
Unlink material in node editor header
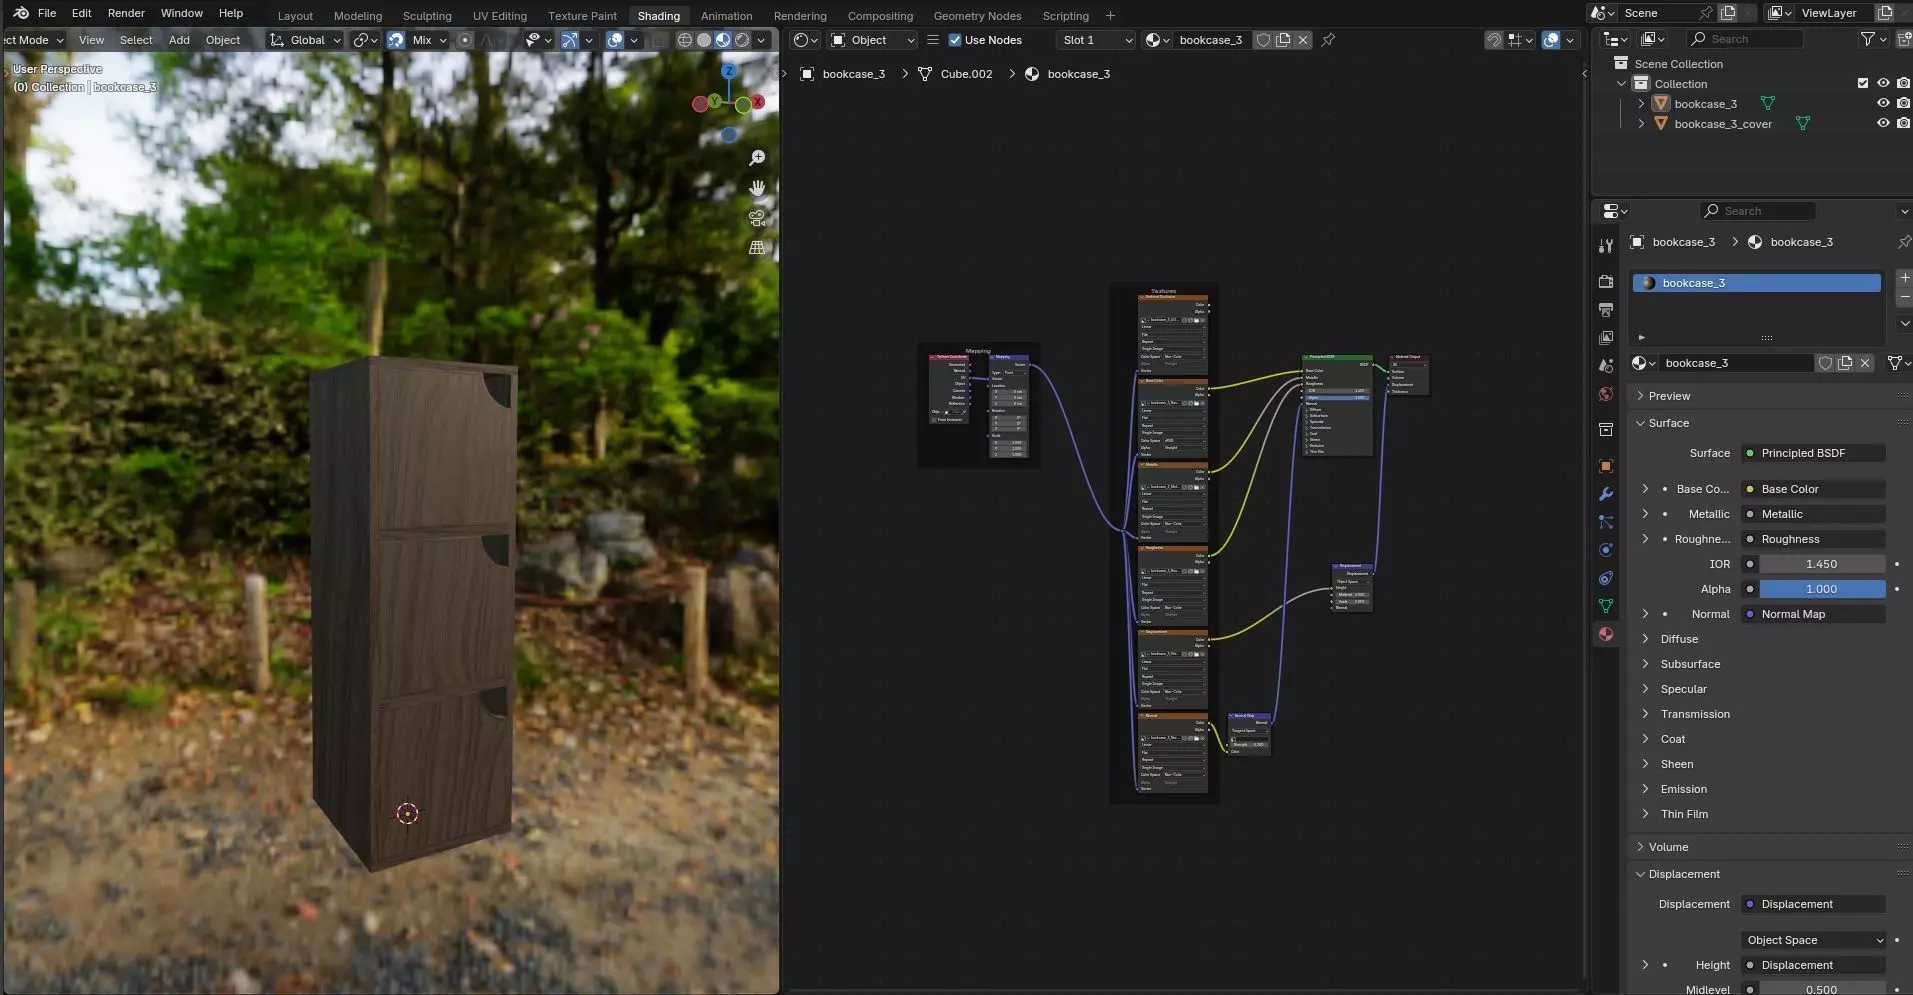pos(1303,40)
